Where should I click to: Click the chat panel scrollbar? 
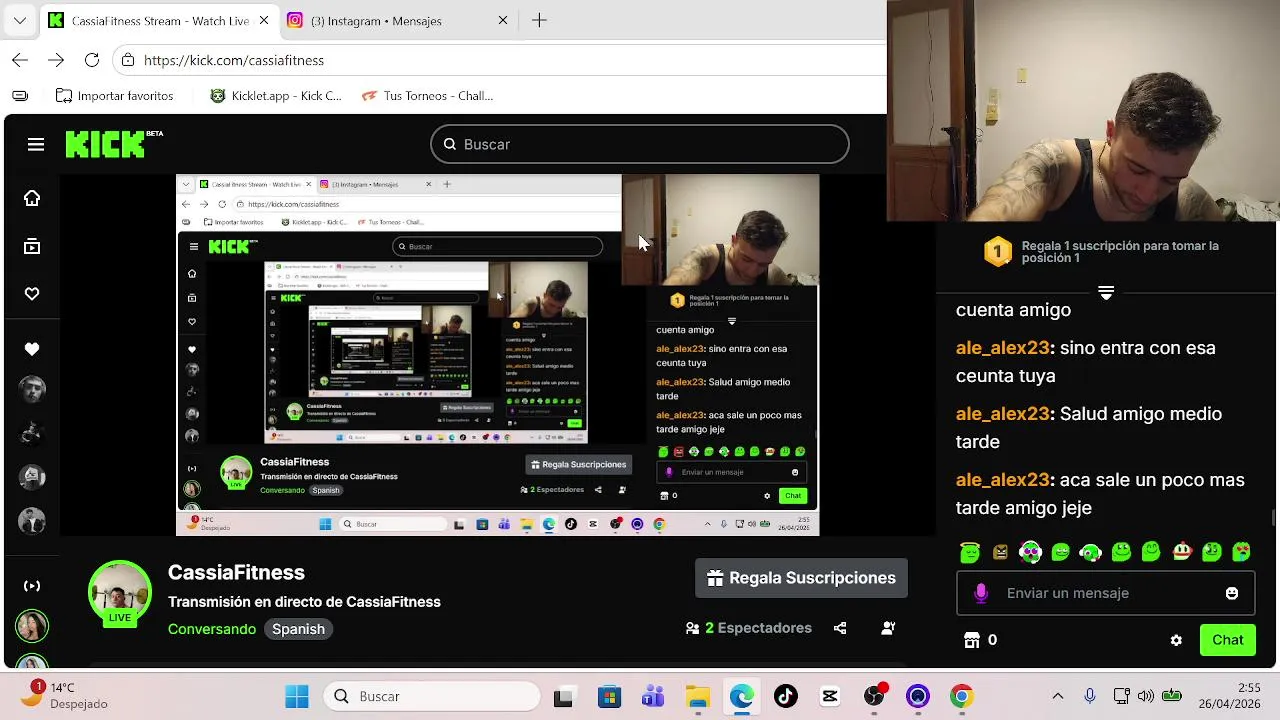[1274, 516]
